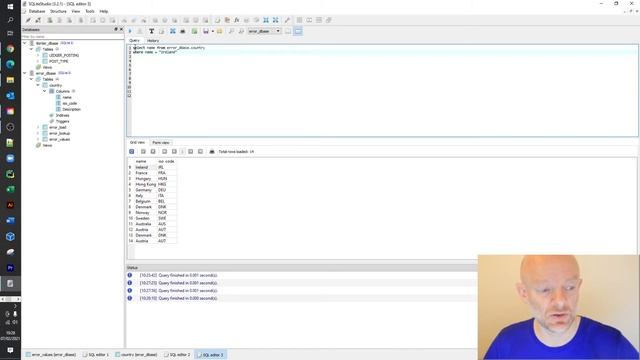Screen dimensions: 640x360
Task: Click the File Explorer icon in taskbar
Action: [x=10, y=80]
